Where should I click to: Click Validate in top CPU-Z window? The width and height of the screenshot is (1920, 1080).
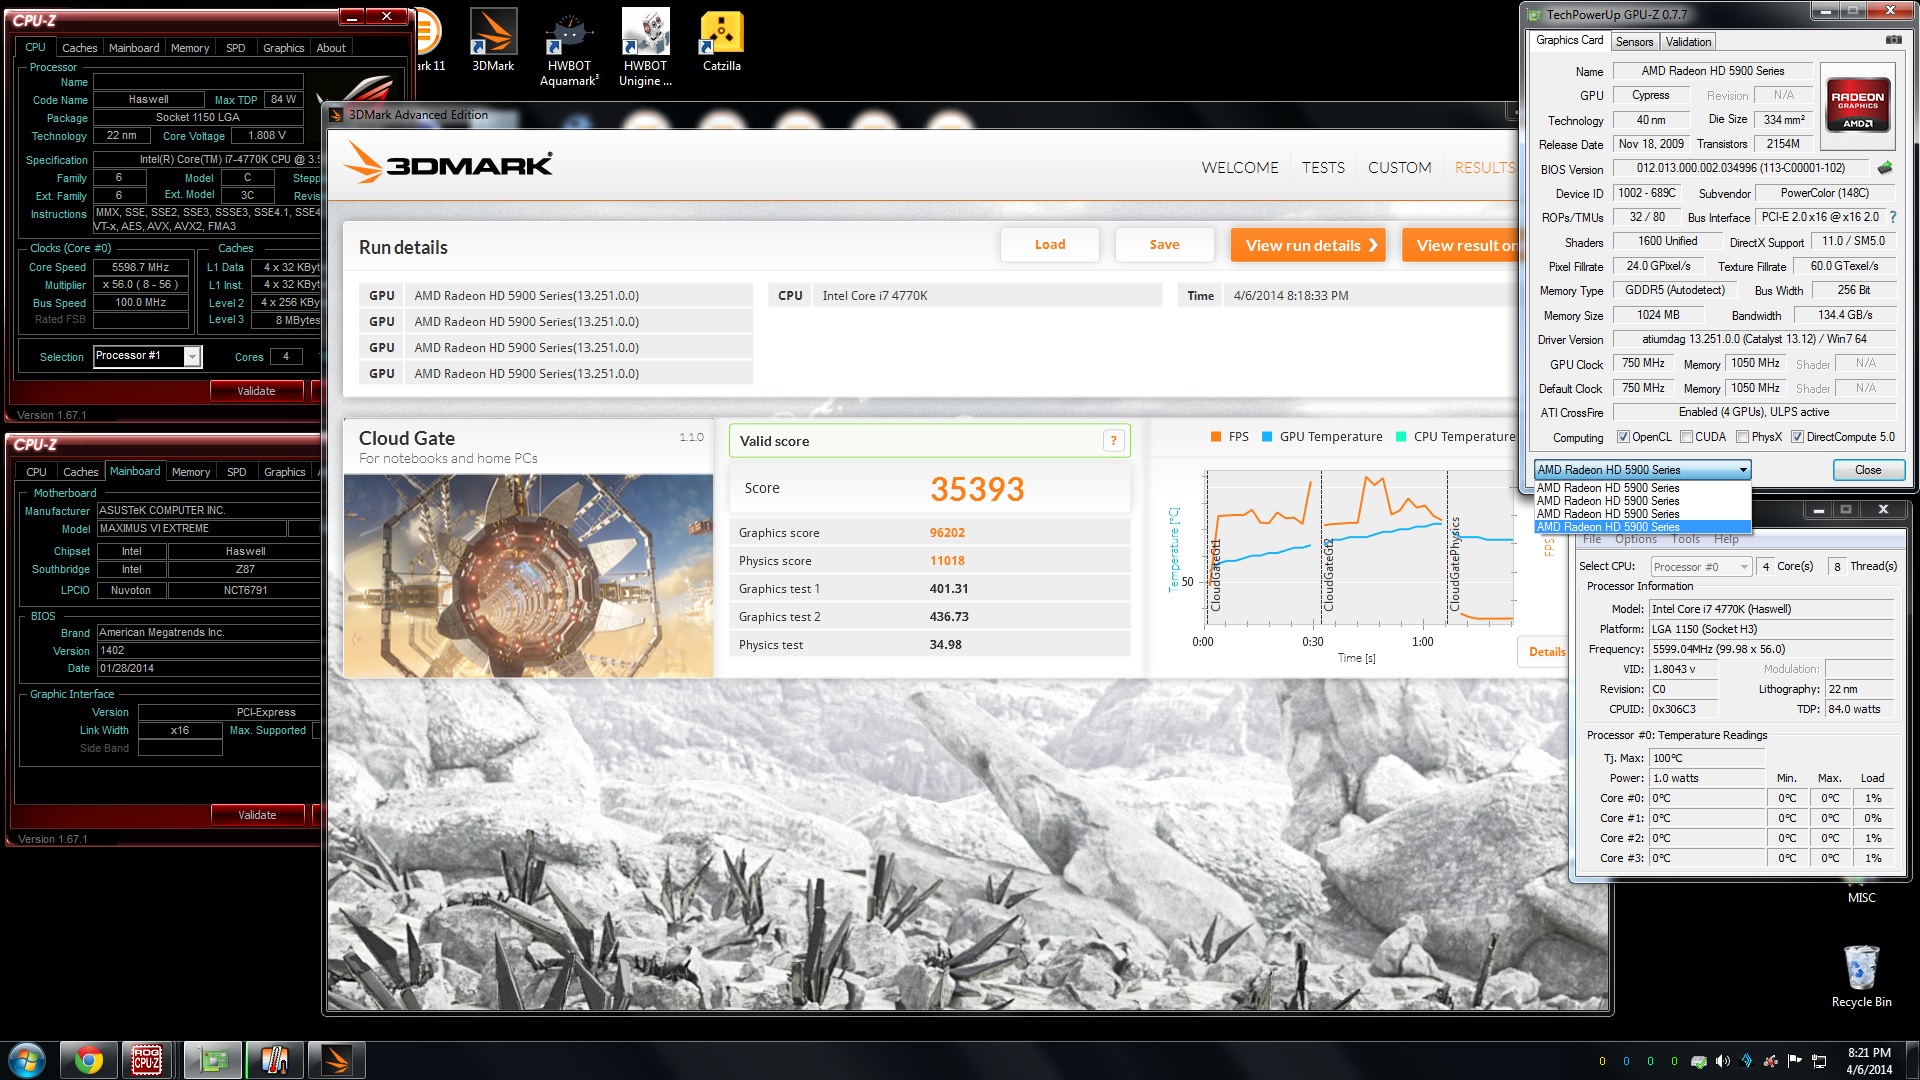tap(256, 391)
